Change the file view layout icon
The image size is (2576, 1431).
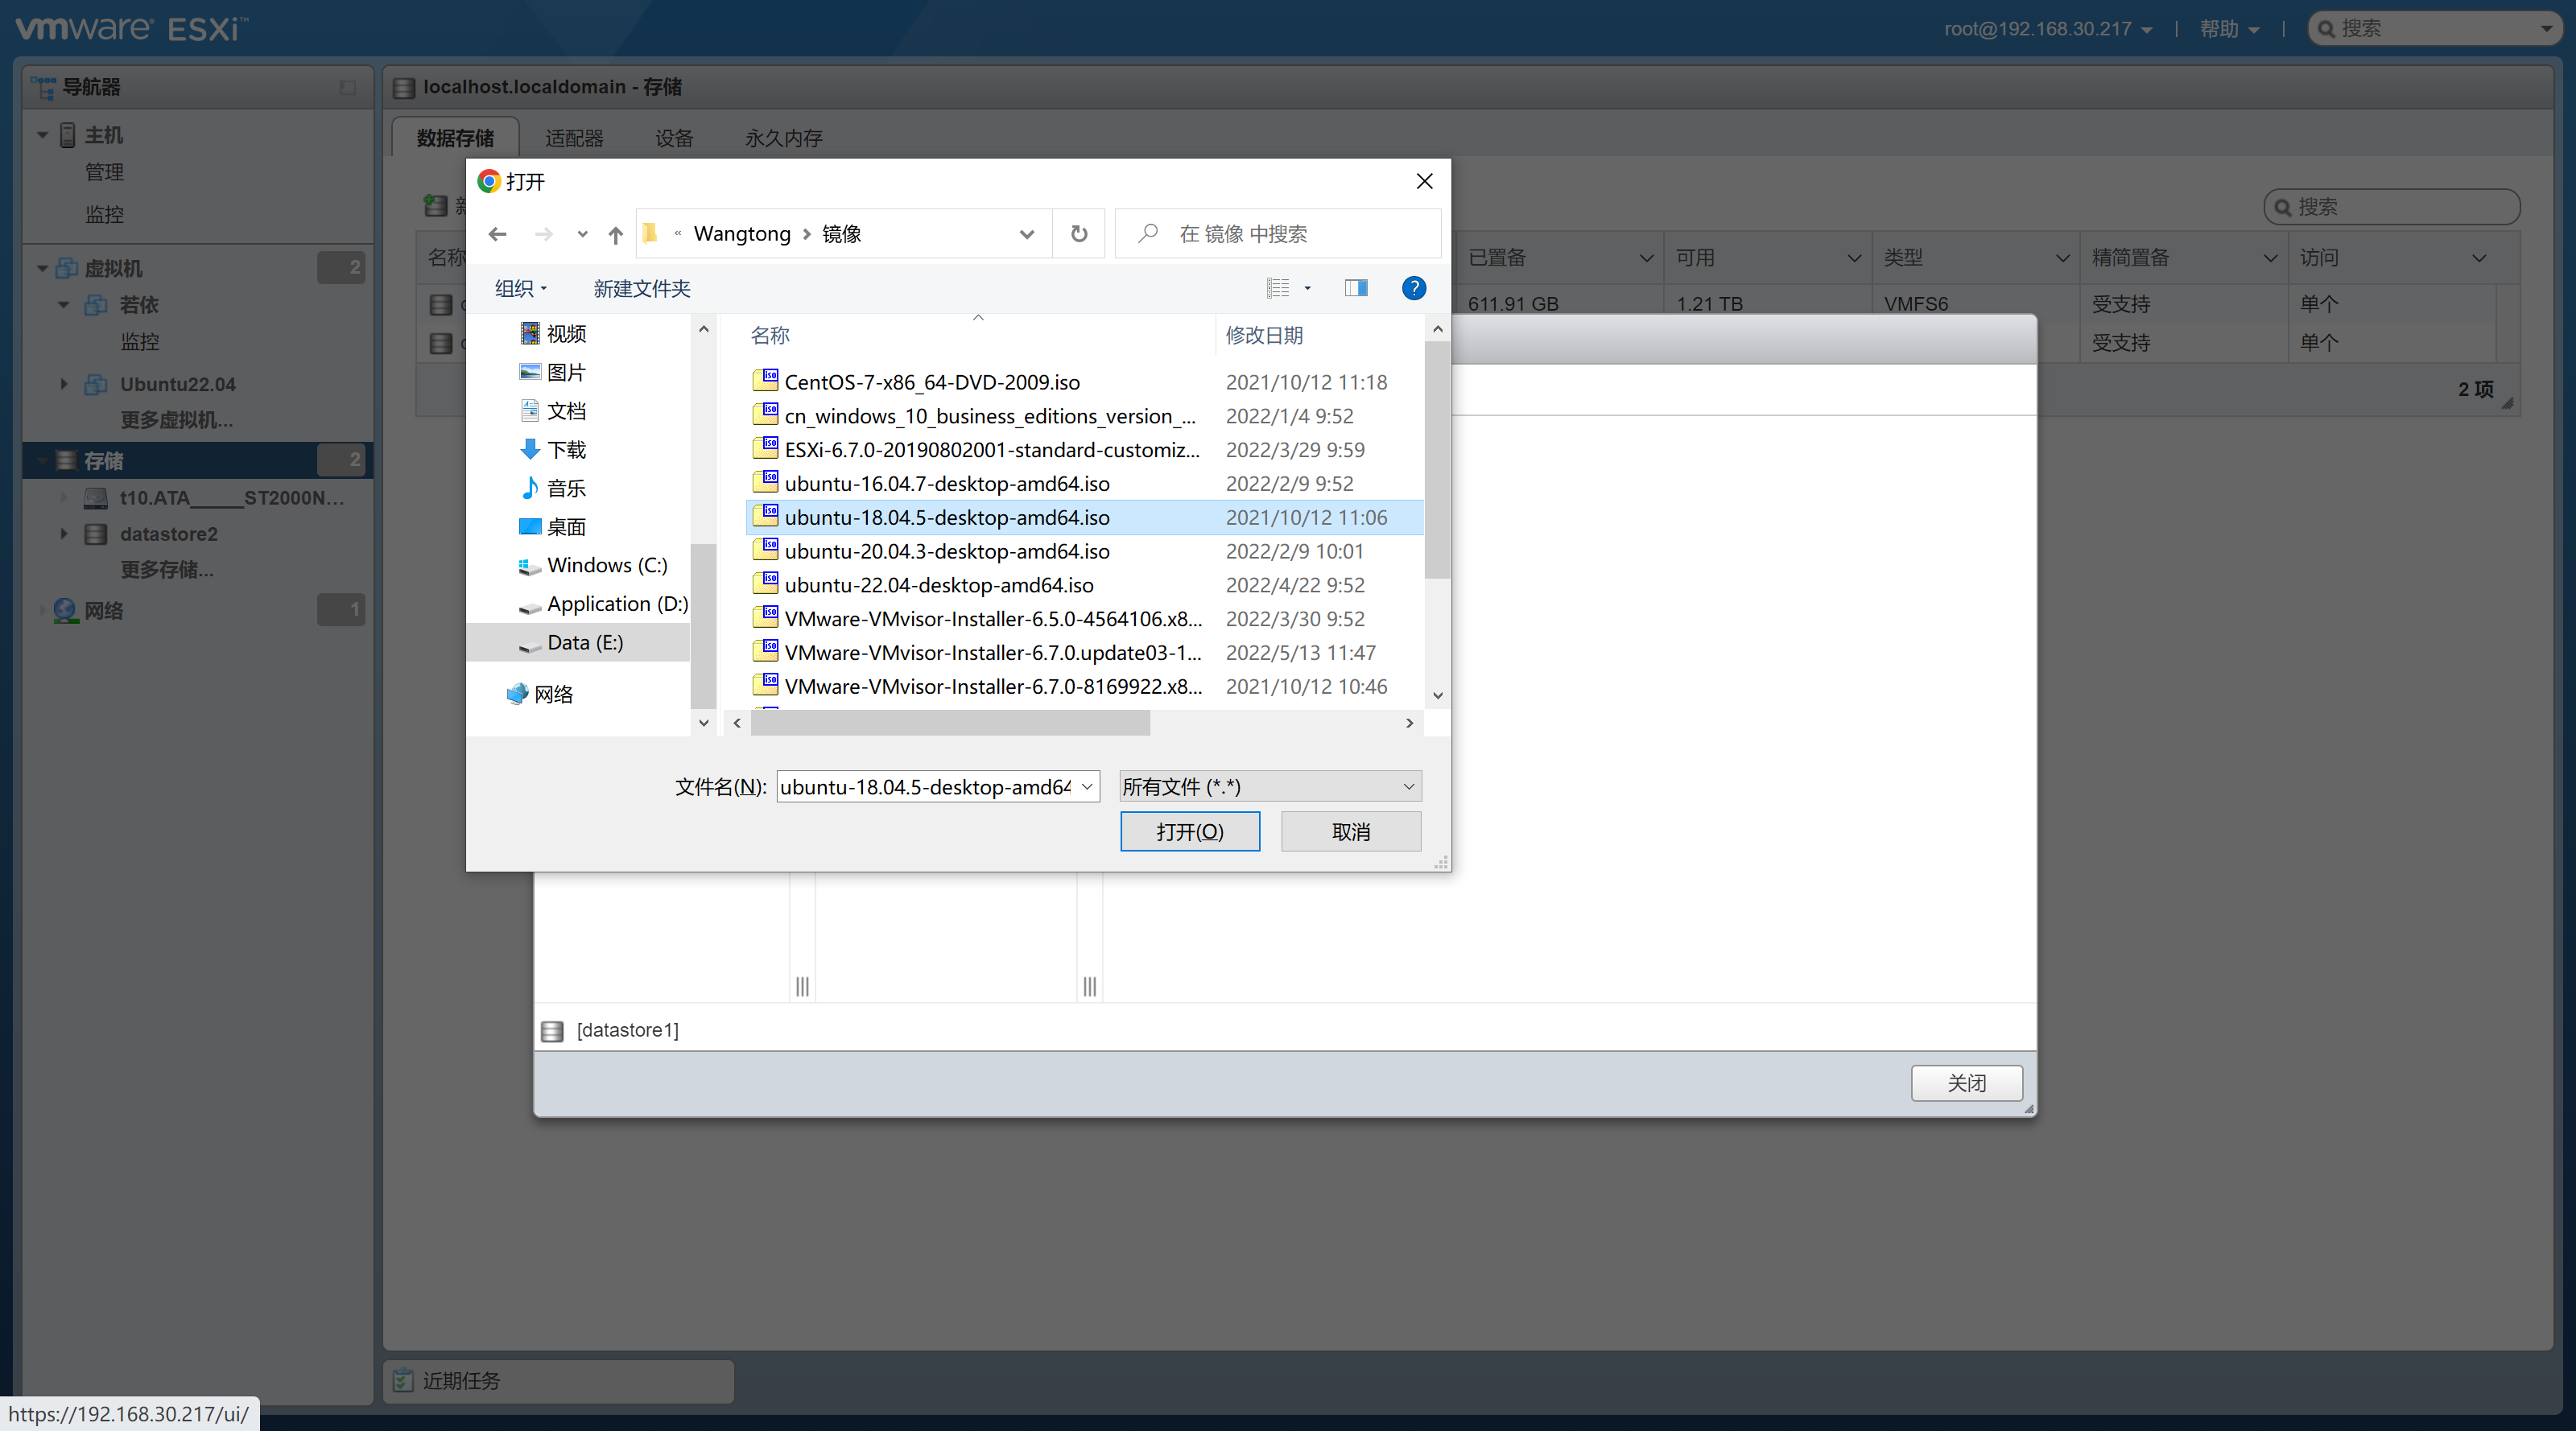pos(1278,288)
